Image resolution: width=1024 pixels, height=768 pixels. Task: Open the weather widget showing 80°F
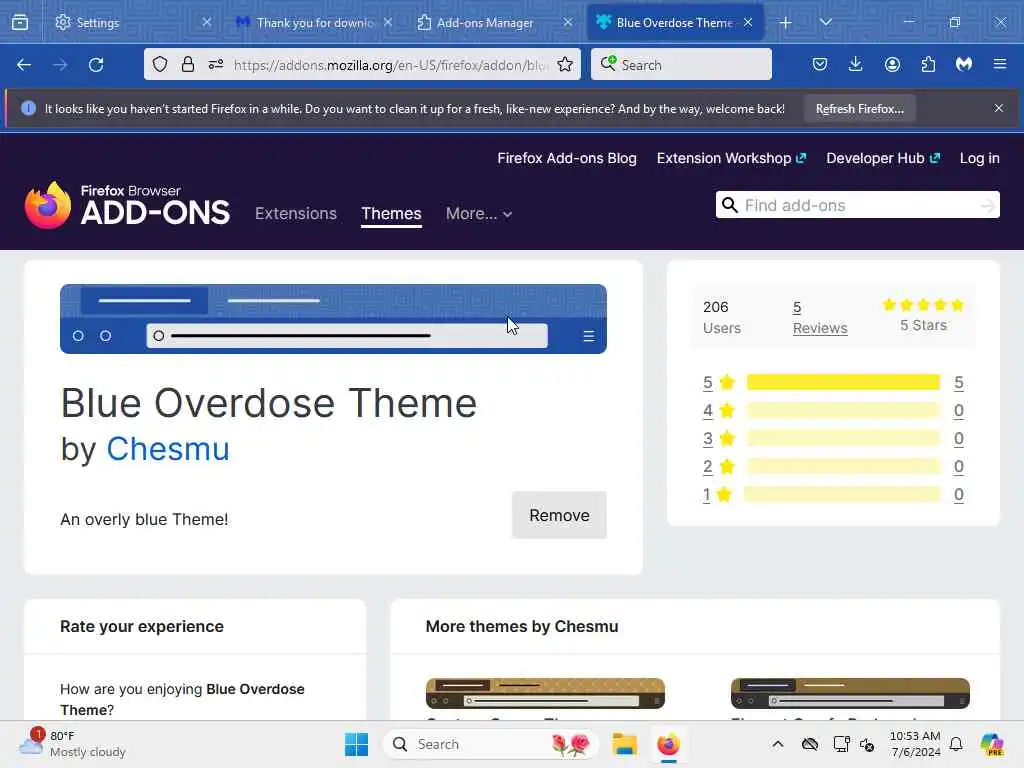tap(72, 744)
